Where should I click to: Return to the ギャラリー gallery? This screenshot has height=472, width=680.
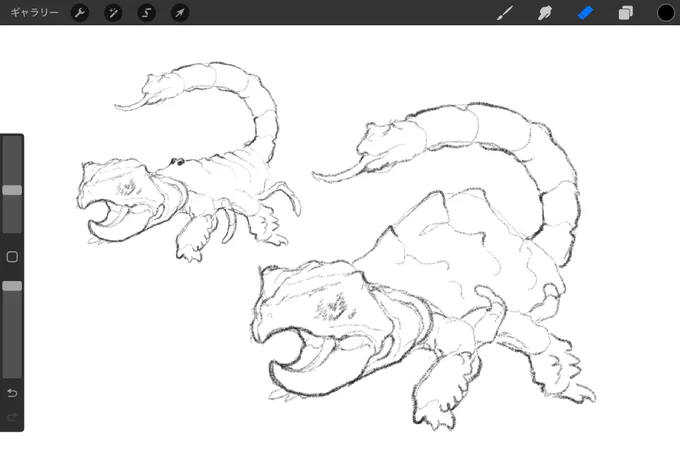(x=34, y=13)
